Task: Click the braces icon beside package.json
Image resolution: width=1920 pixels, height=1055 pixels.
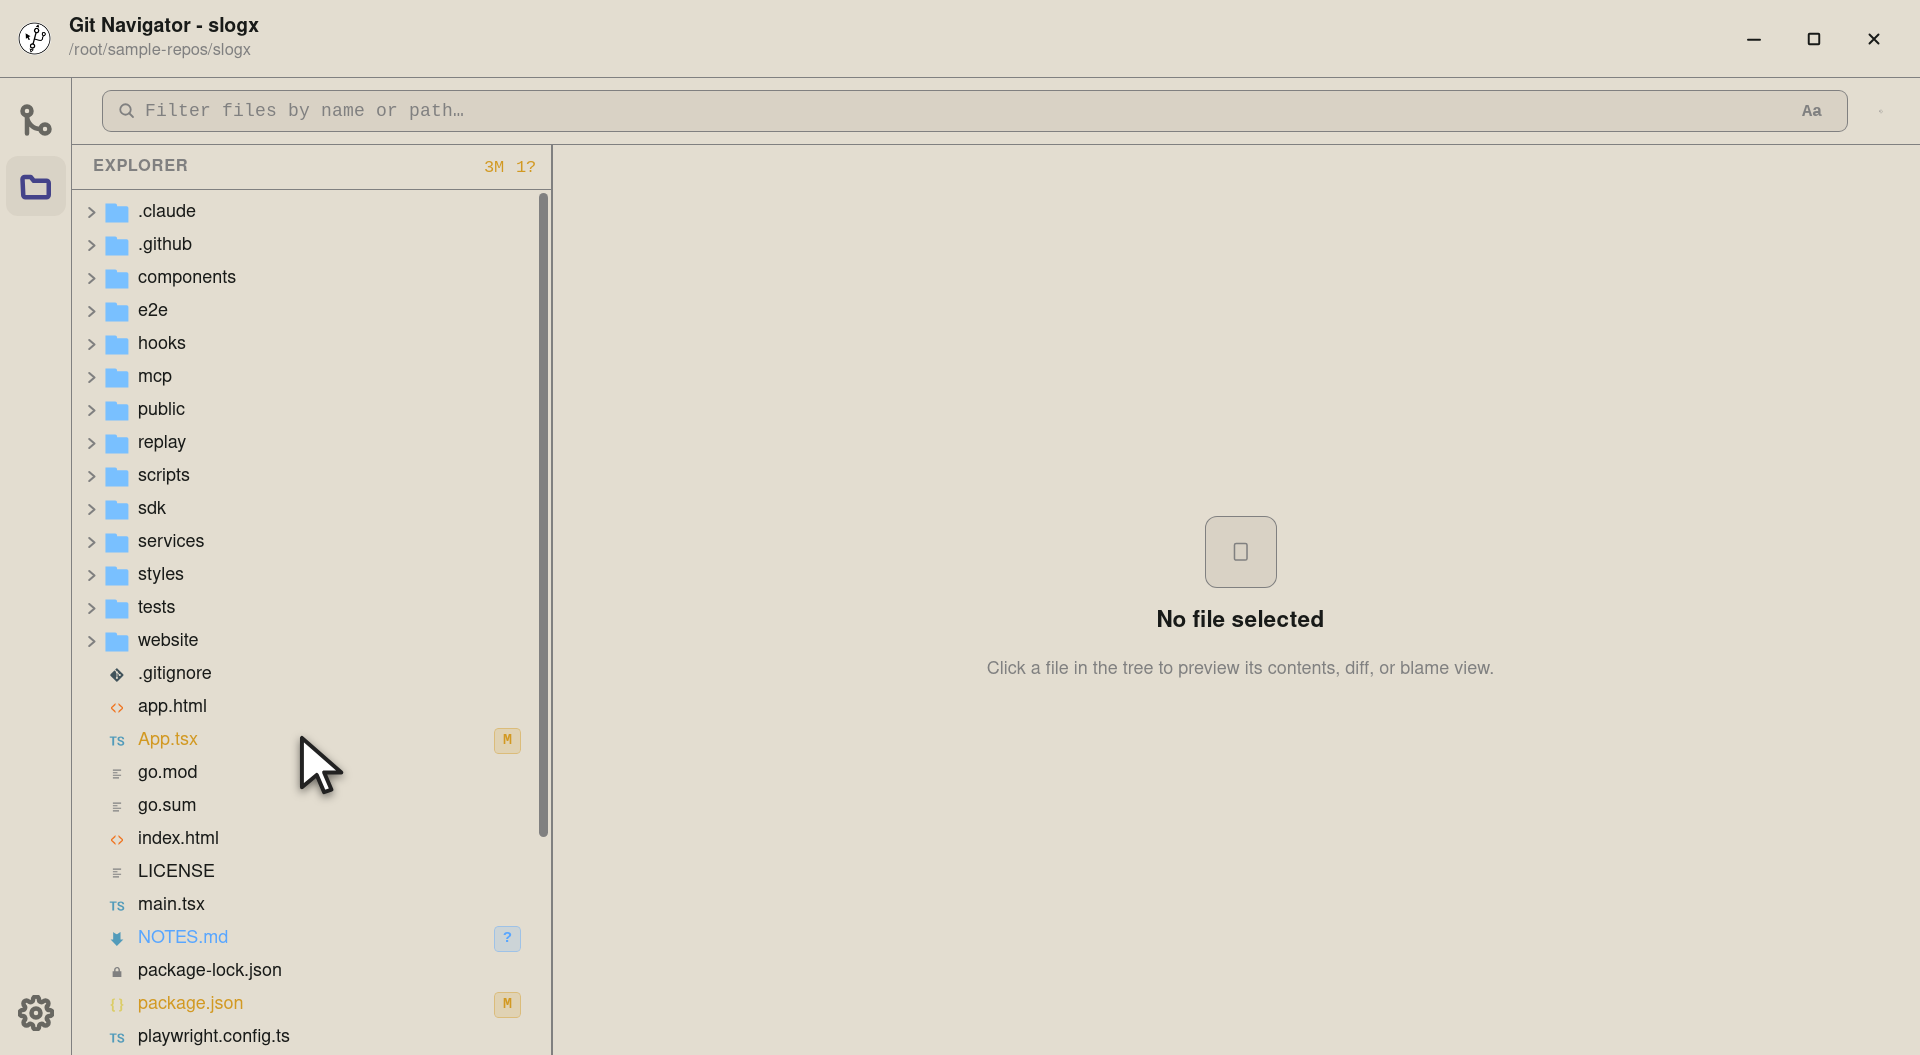Action: tap(117, 1004)
